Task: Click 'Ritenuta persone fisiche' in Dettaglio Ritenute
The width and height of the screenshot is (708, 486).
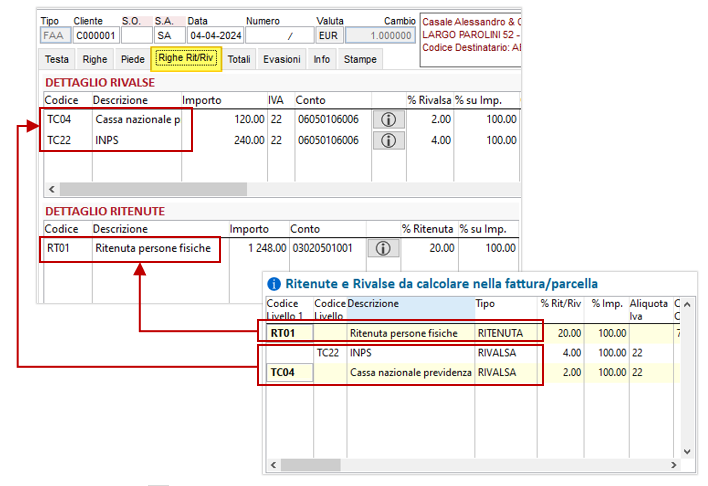Action: (x=153, y=248)
